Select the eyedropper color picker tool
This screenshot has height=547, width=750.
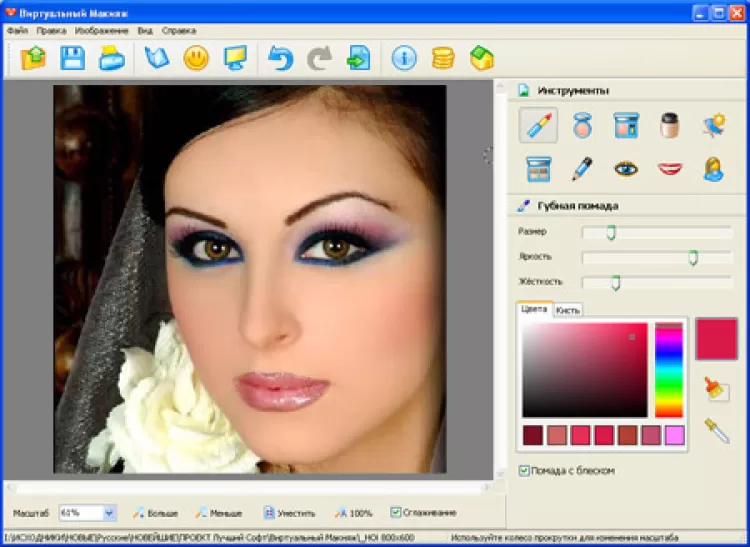717,430
